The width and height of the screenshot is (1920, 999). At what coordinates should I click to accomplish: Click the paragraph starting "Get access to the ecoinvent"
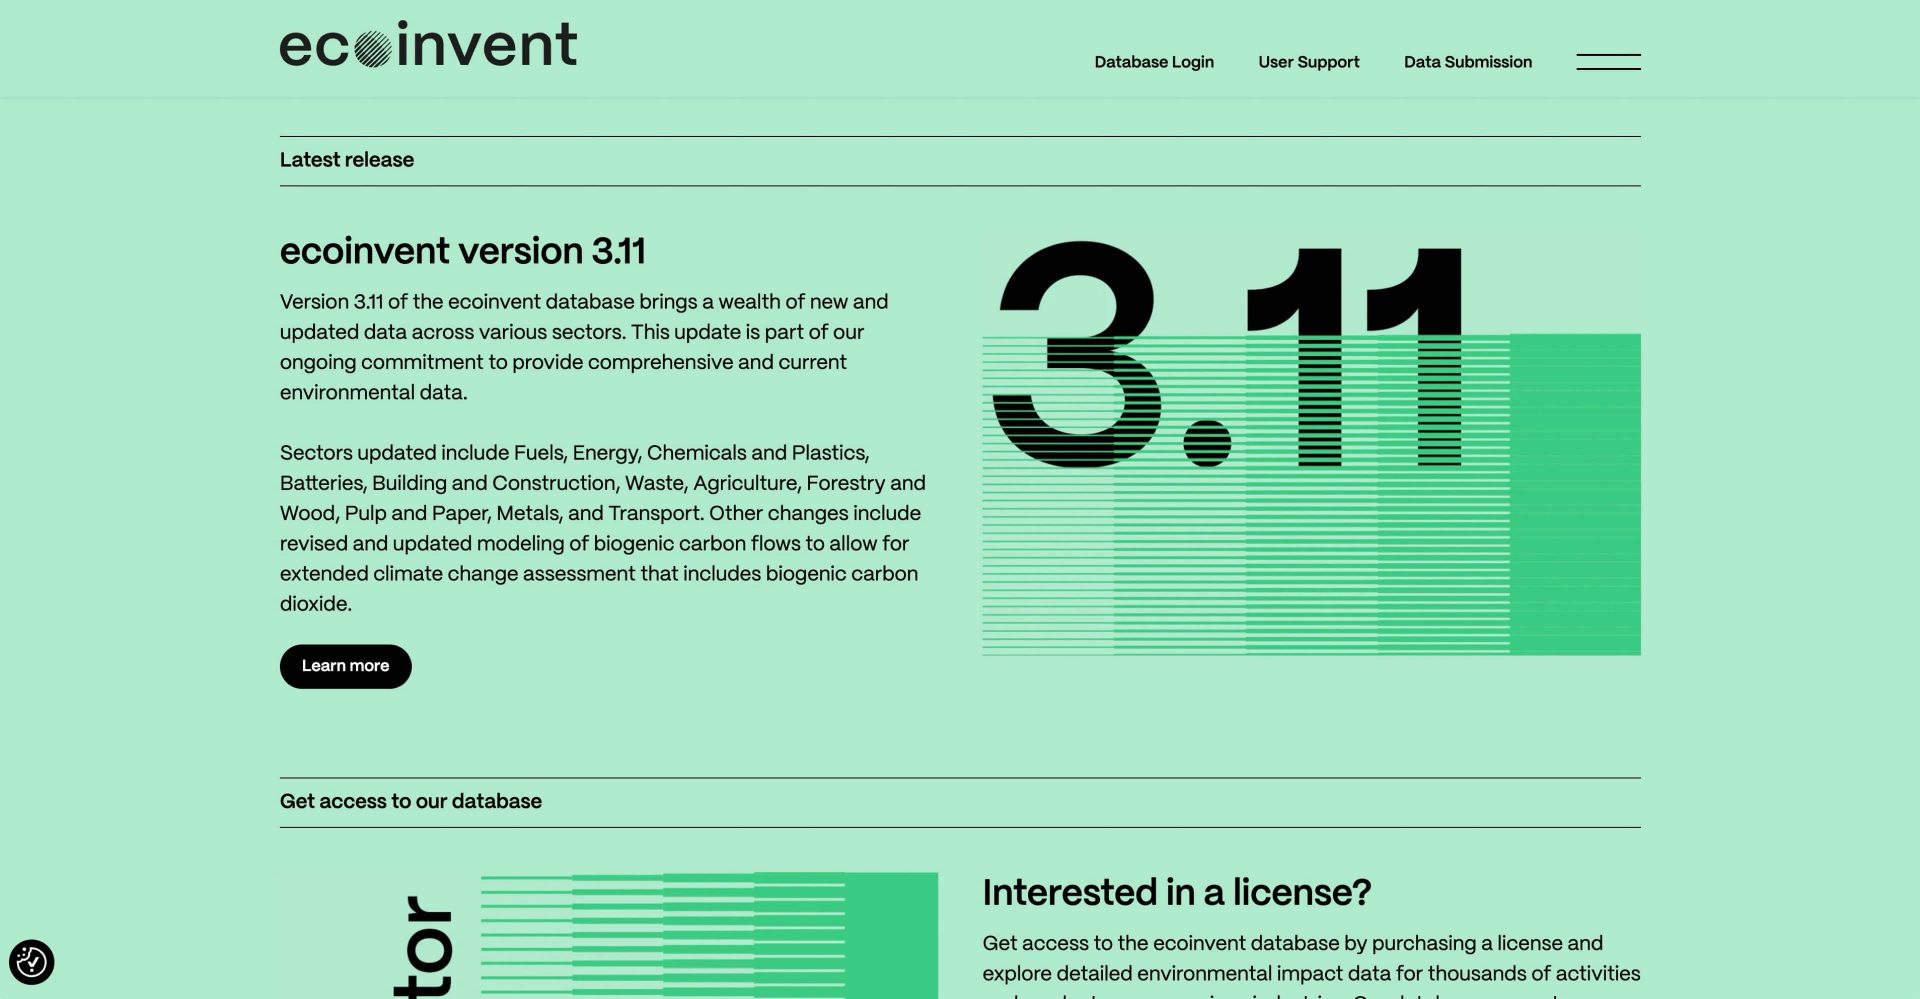[x=1310, y=958]
